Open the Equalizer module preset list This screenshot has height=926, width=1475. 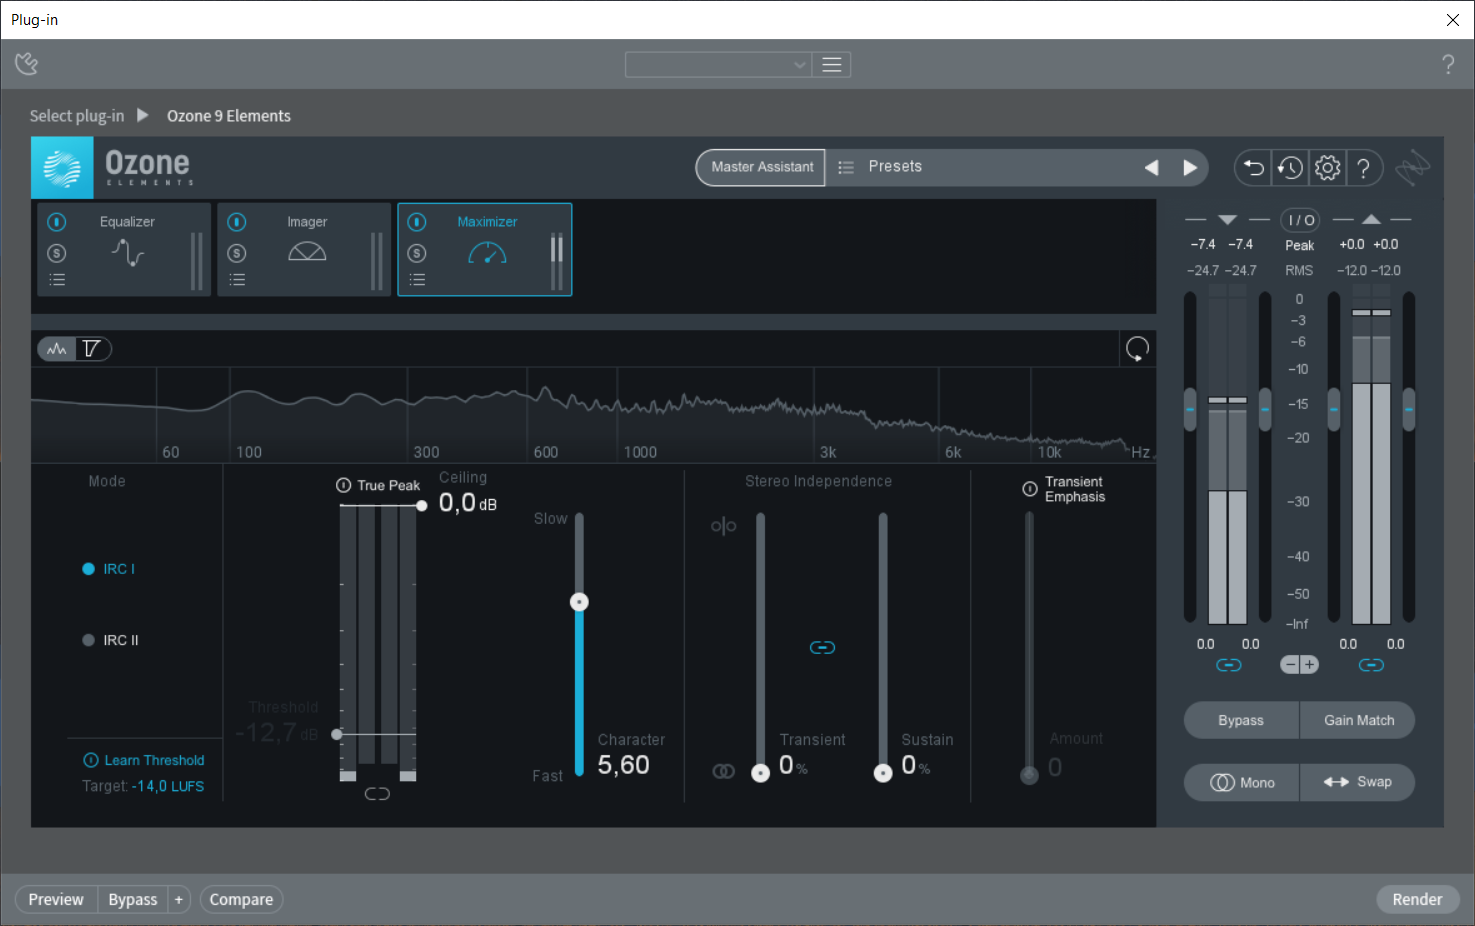click(57, 280)
